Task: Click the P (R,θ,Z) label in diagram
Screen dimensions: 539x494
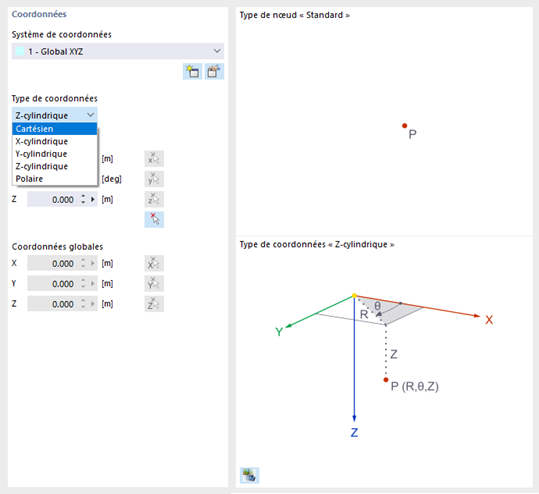Action: pos(415,386)
